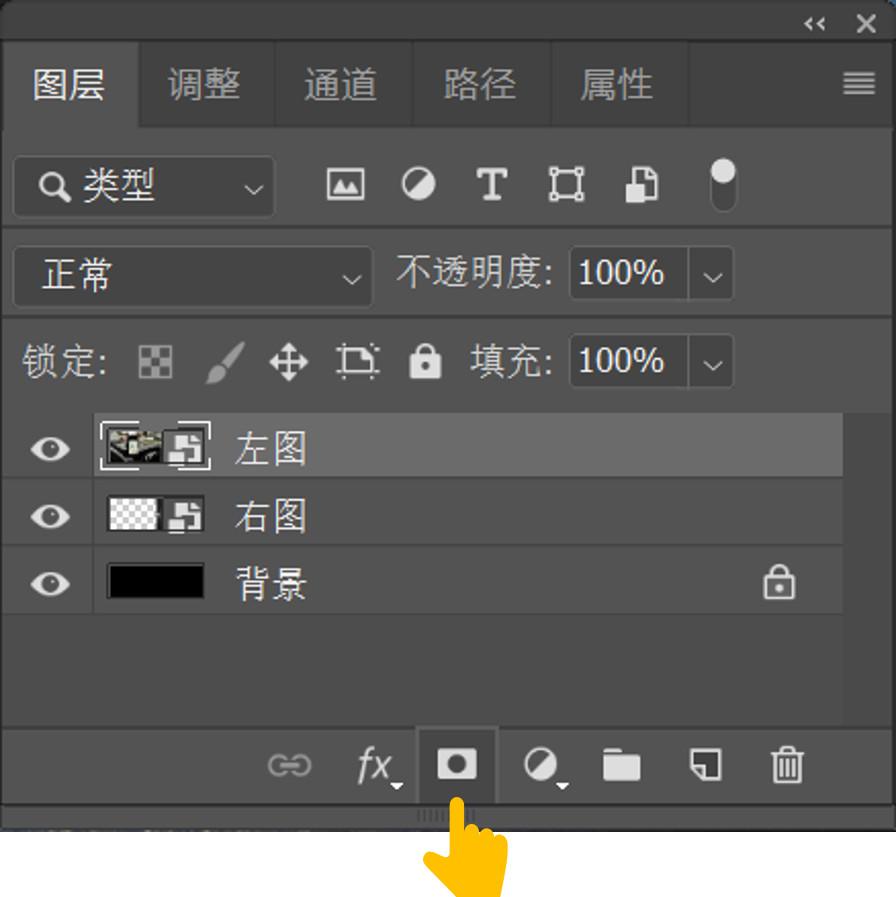Open the layer type filter dropdown 类型
Viewport: 896px width, 897px height.
142,188
